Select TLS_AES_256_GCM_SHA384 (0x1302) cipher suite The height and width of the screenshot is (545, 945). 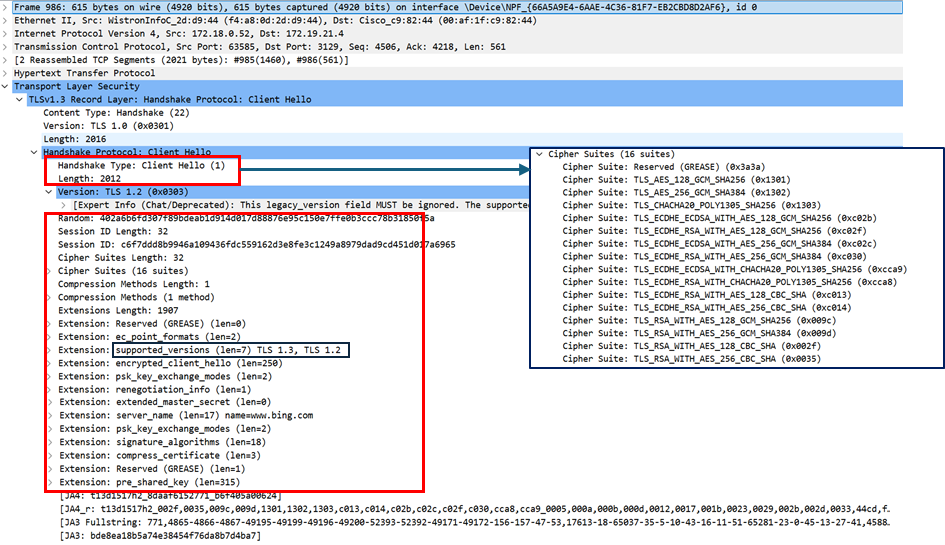tap(676, 192)
